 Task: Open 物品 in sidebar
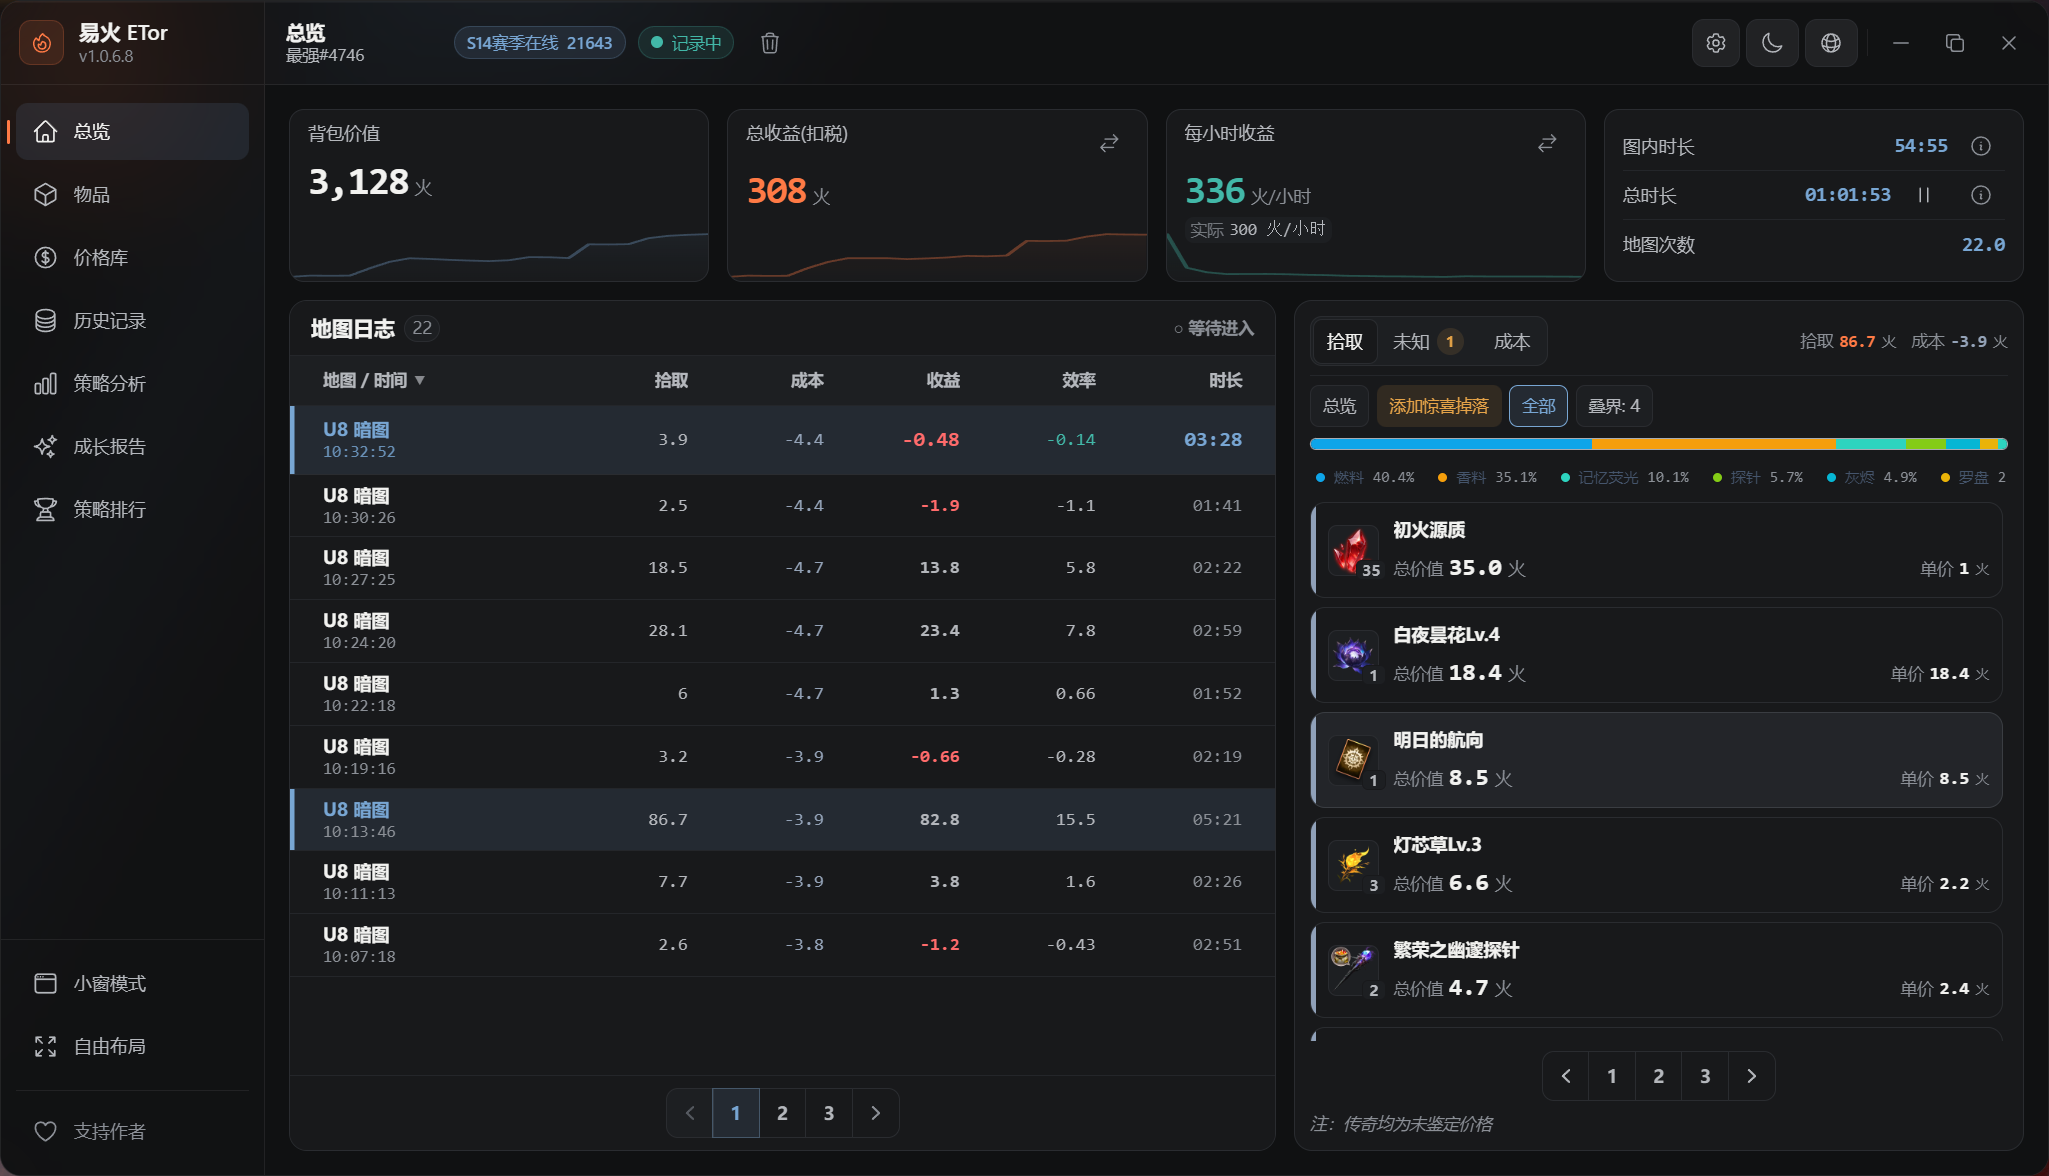(132, 194)
